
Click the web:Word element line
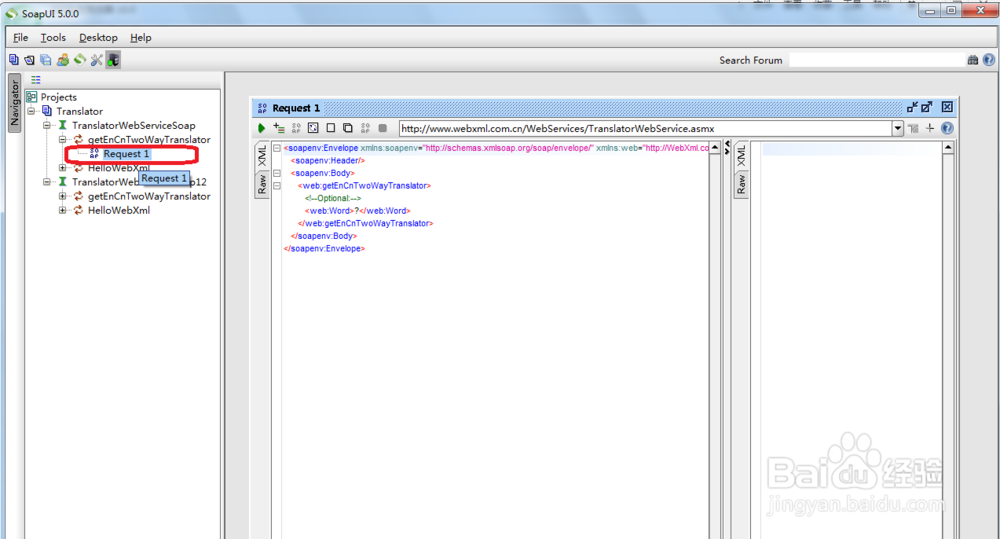(x=358, y=210)
